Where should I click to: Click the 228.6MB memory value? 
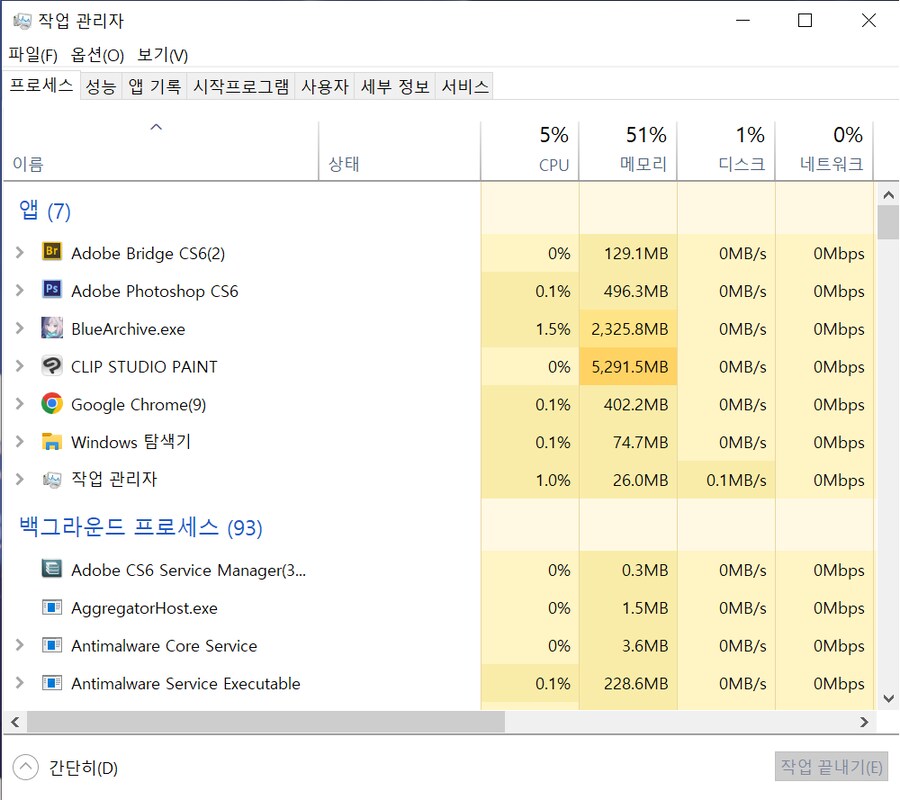click(635, 684)
